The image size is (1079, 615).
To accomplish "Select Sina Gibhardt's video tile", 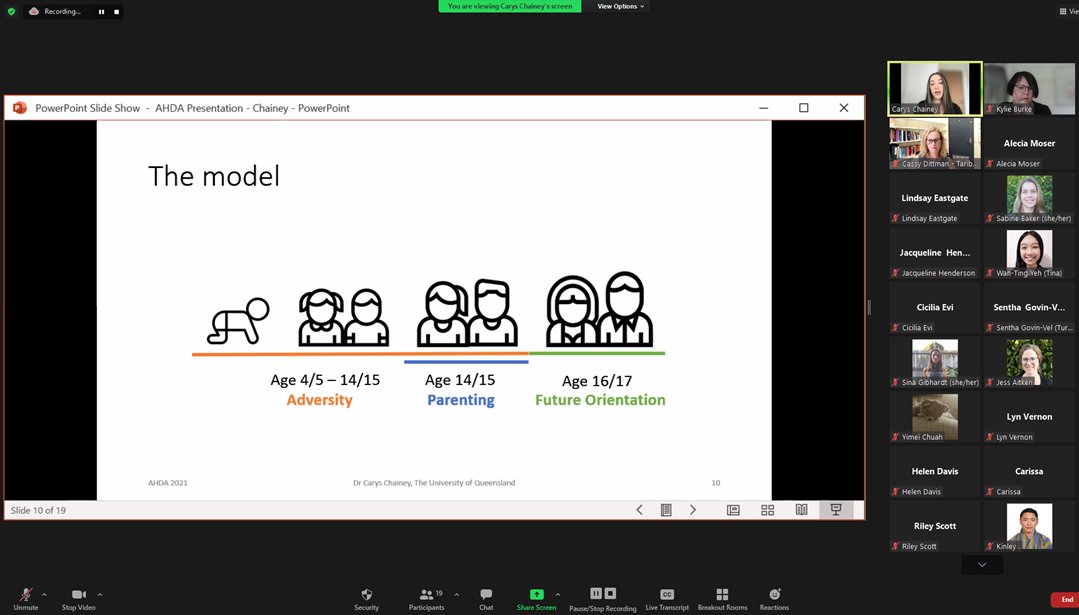I will pos(934,362).
